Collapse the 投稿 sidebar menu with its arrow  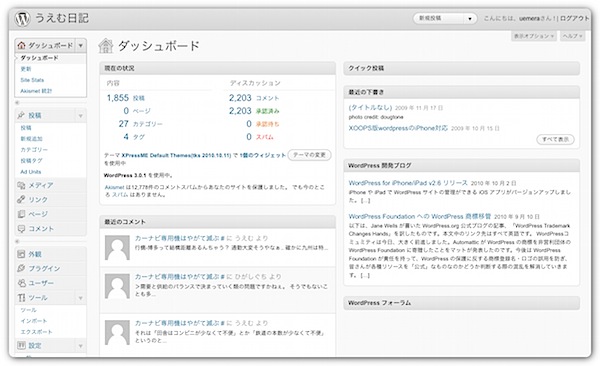point(81,115)
